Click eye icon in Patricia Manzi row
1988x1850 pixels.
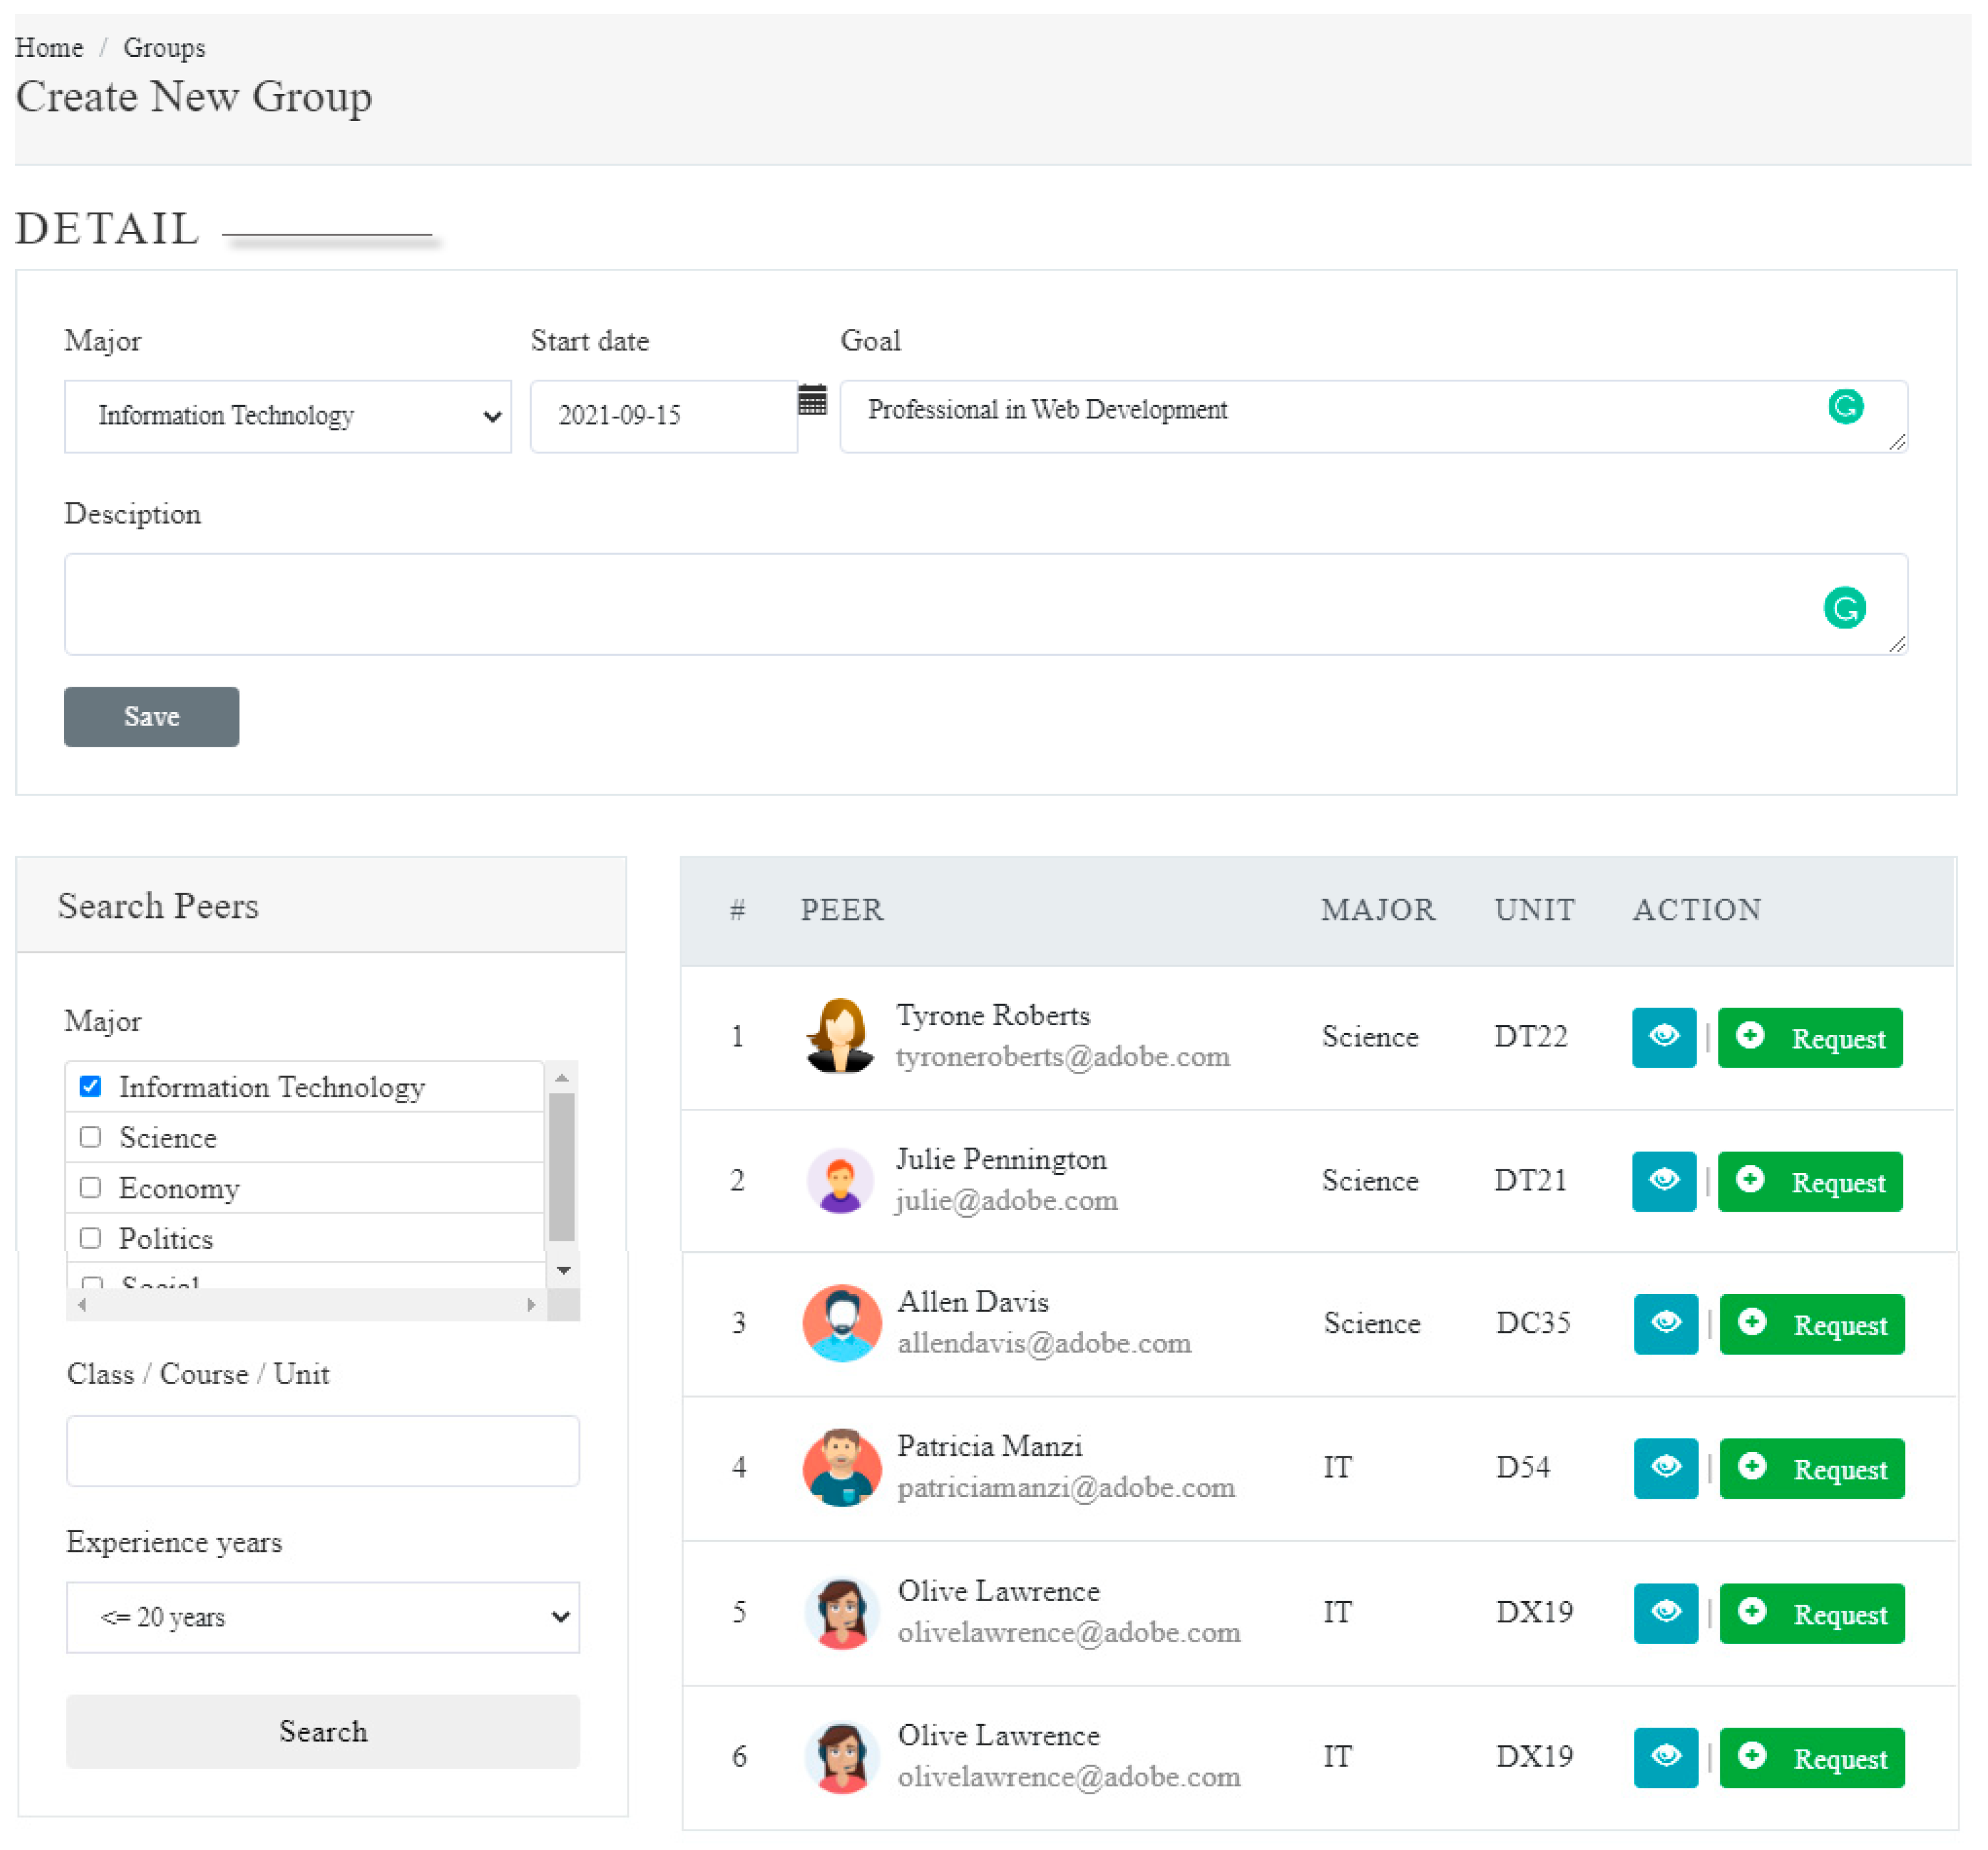click(x=1665, y=1468)
